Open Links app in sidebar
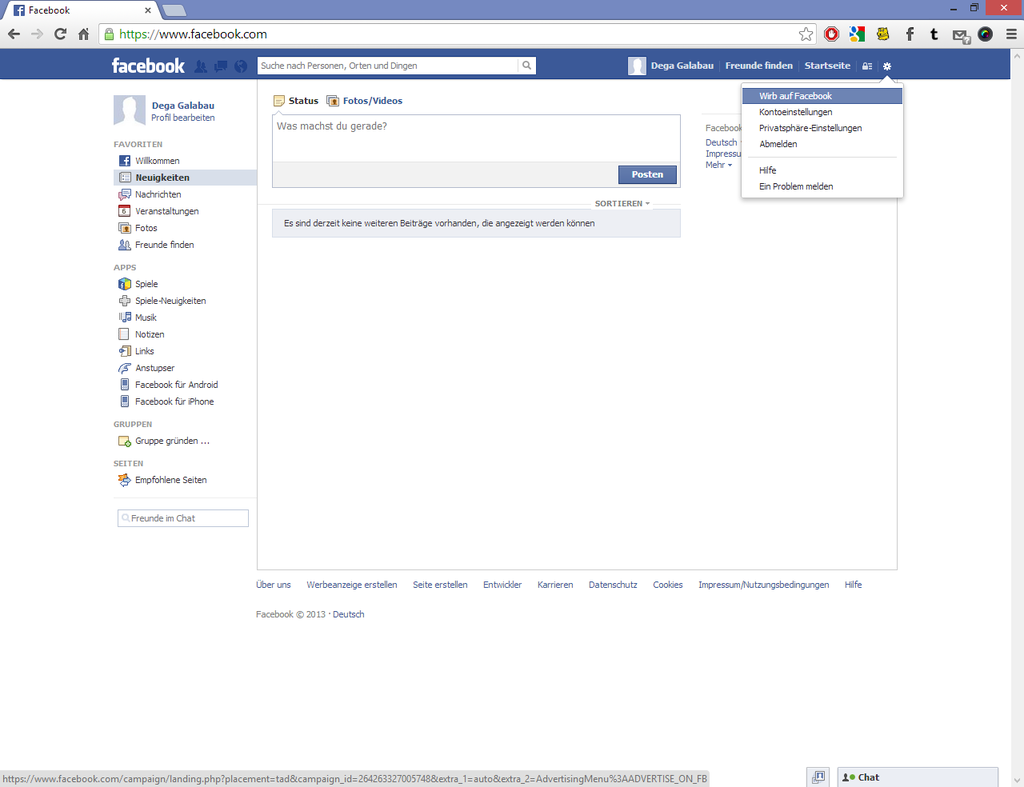Image resolution: width=1024 pixels, height=787 pixels. click(x=144, y=351)
